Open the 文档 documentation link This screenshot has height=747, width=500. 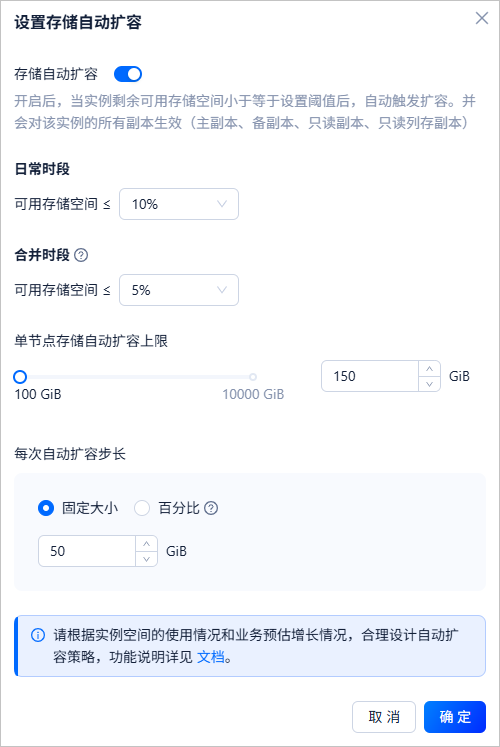click(x=210, y=657)
